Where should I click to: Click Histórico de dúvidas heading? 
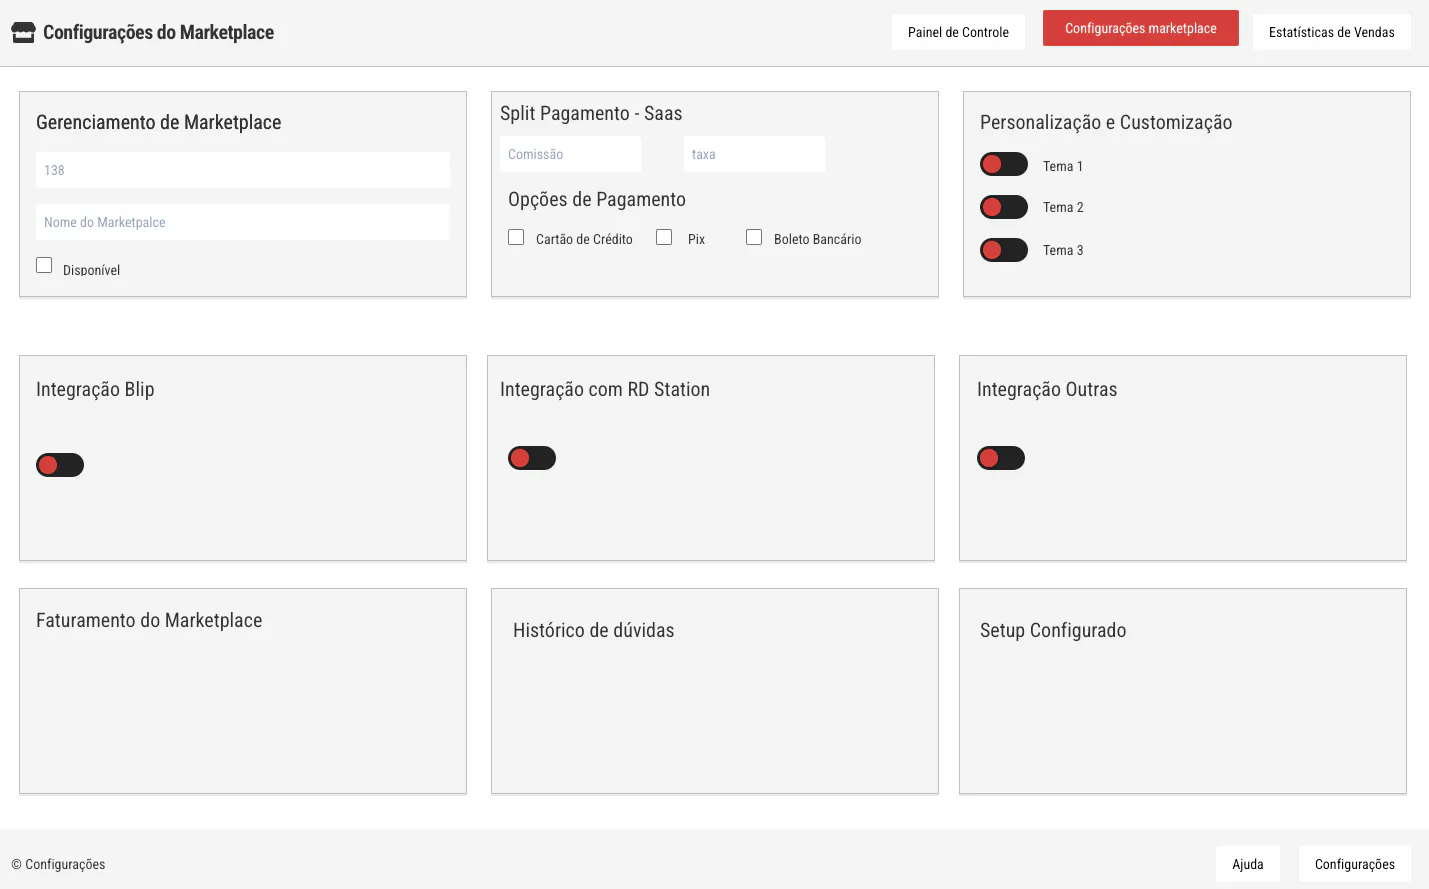point(594,630)
